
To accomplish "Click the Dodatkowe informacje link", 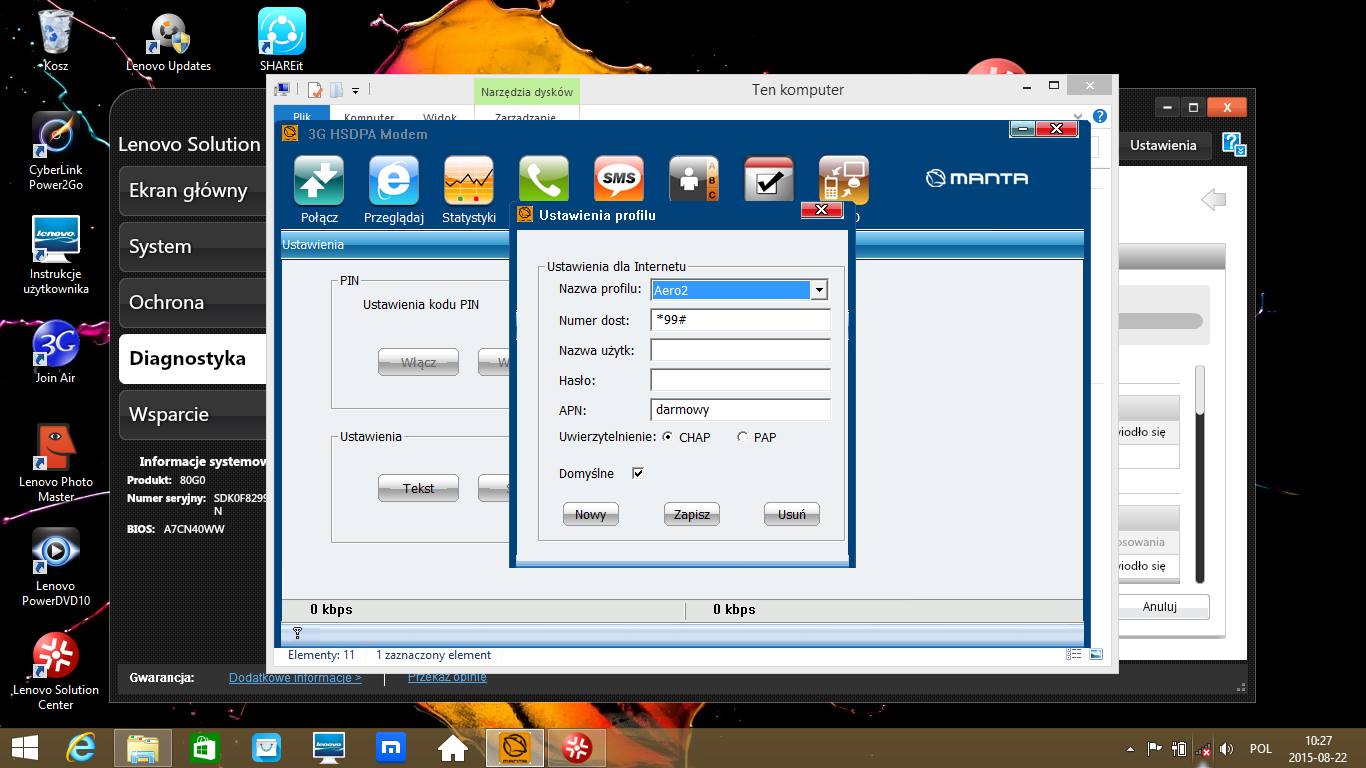I will pos(295,678).
